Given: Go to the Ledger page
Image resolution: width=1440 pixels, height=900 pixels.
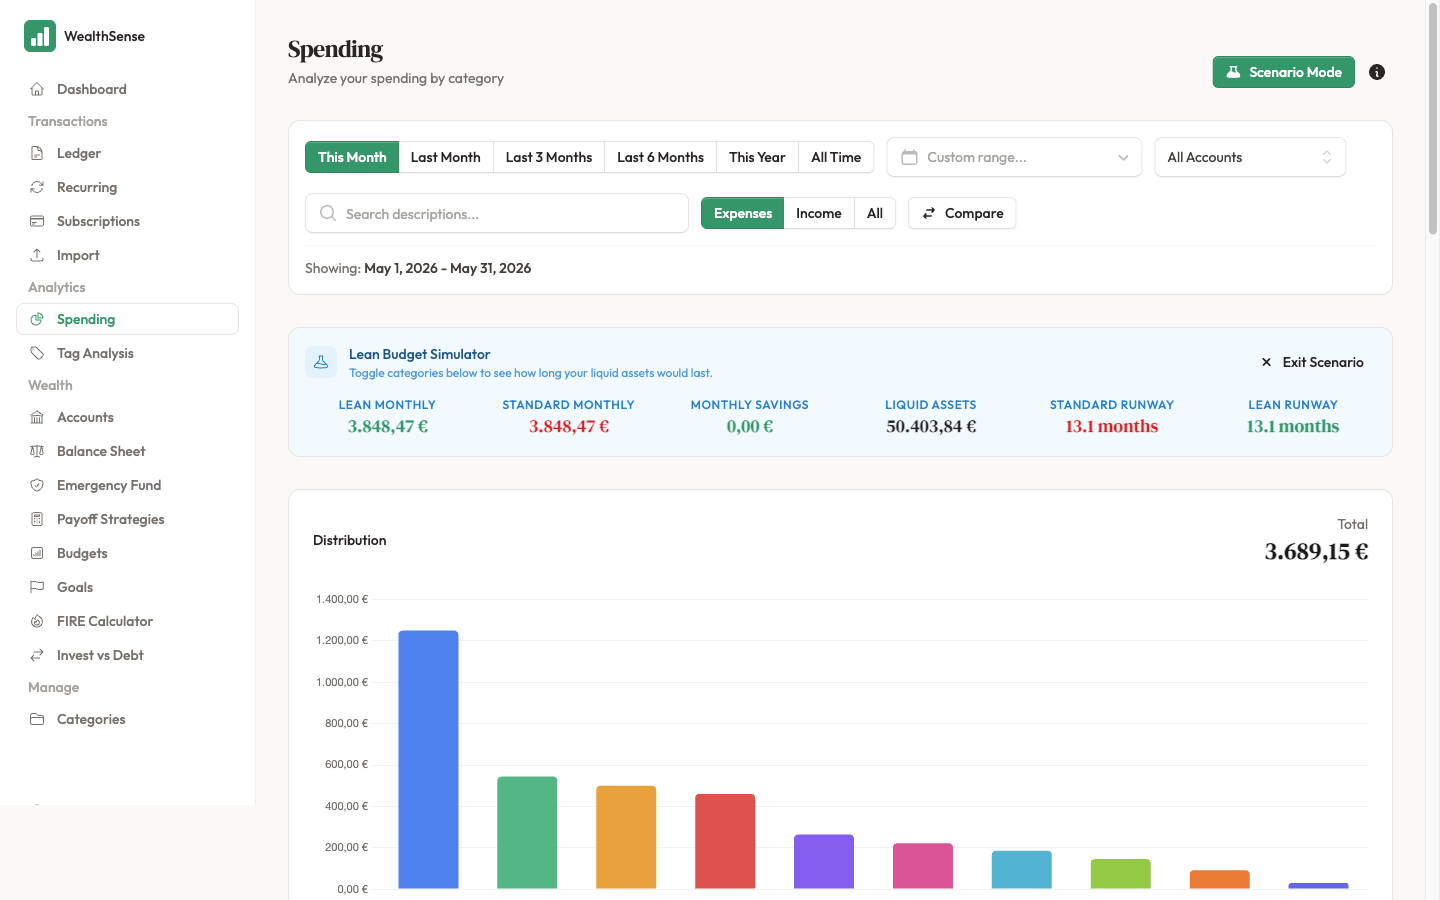Looking at the screenshot, I should click(x=127, y=153).
